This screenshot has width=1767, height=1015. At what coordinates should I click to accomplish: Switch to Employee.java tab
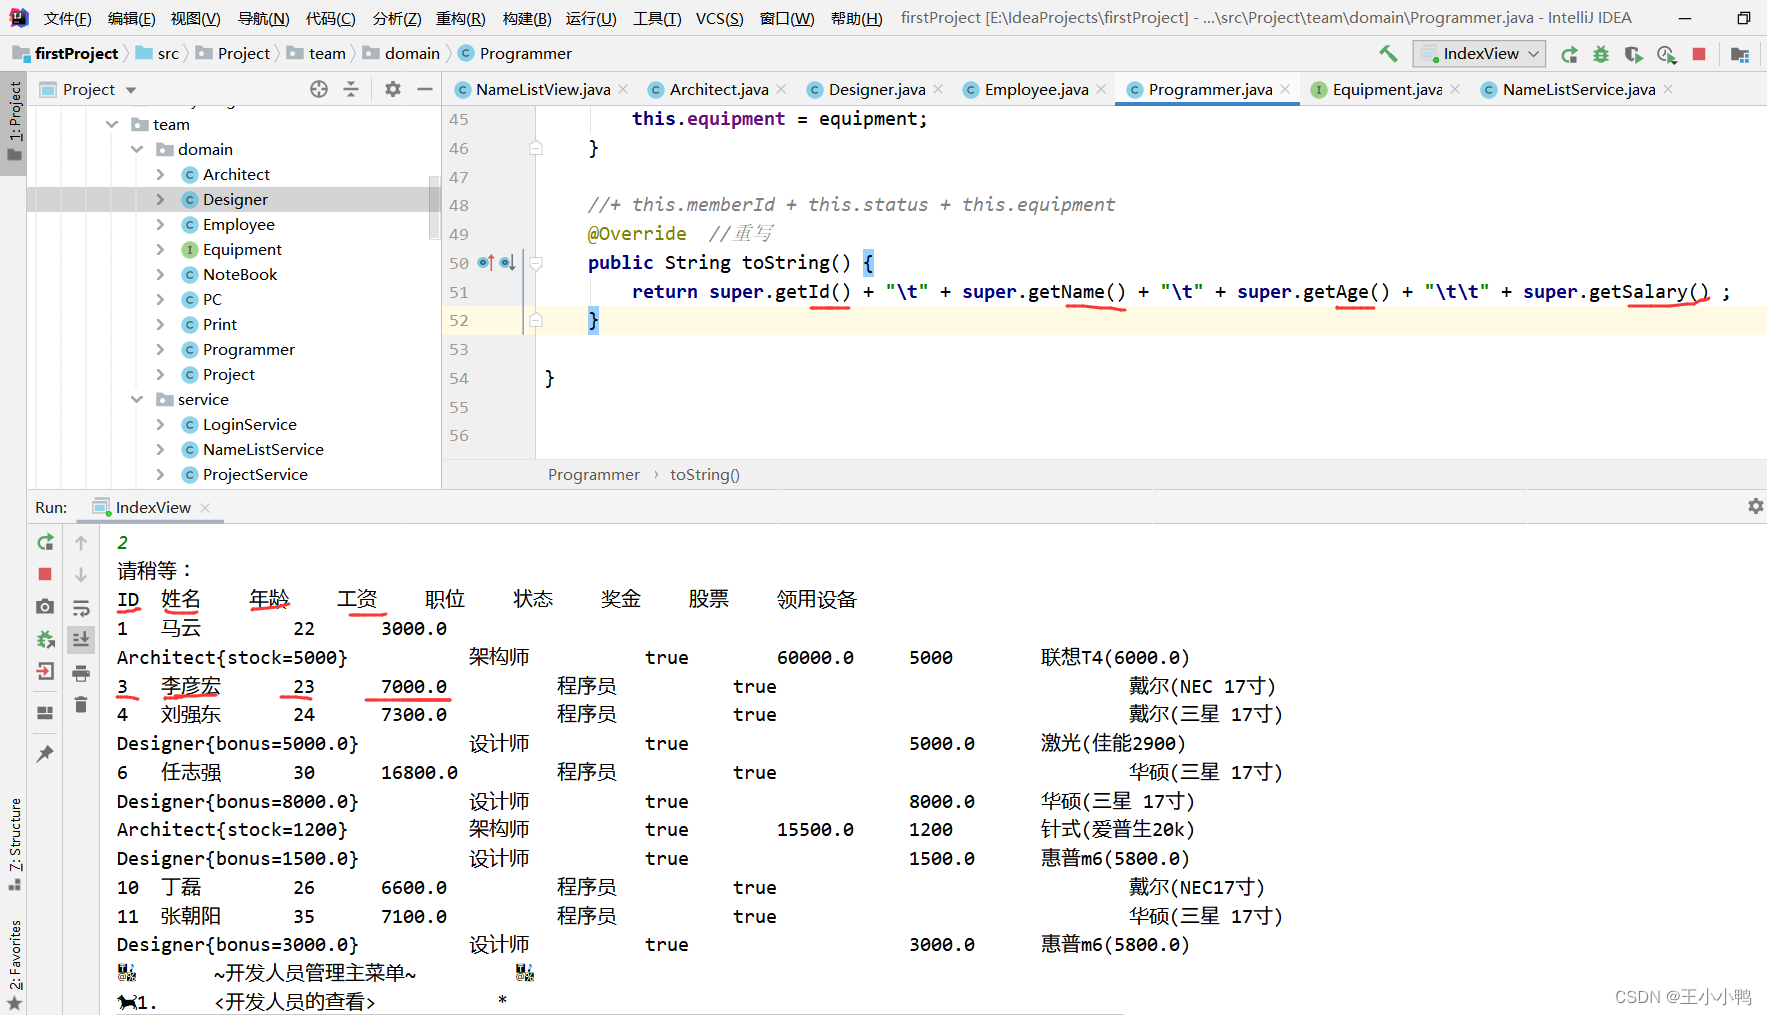1035,90
